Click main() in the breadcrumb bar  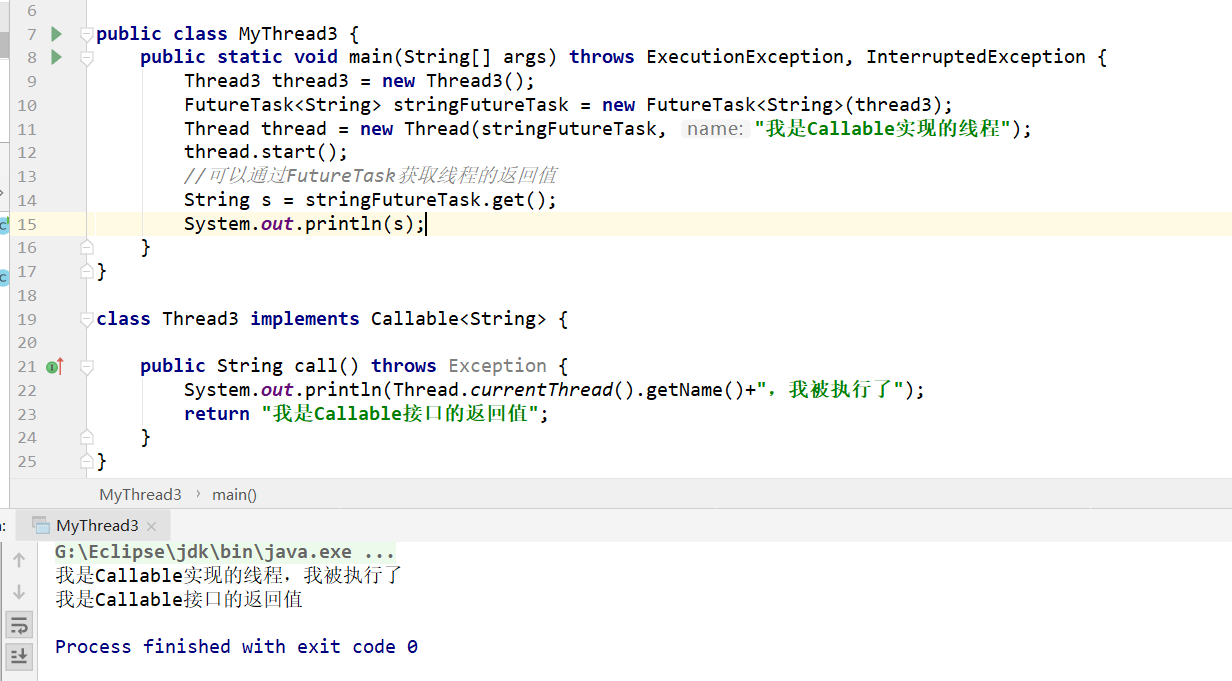[234, 495]
